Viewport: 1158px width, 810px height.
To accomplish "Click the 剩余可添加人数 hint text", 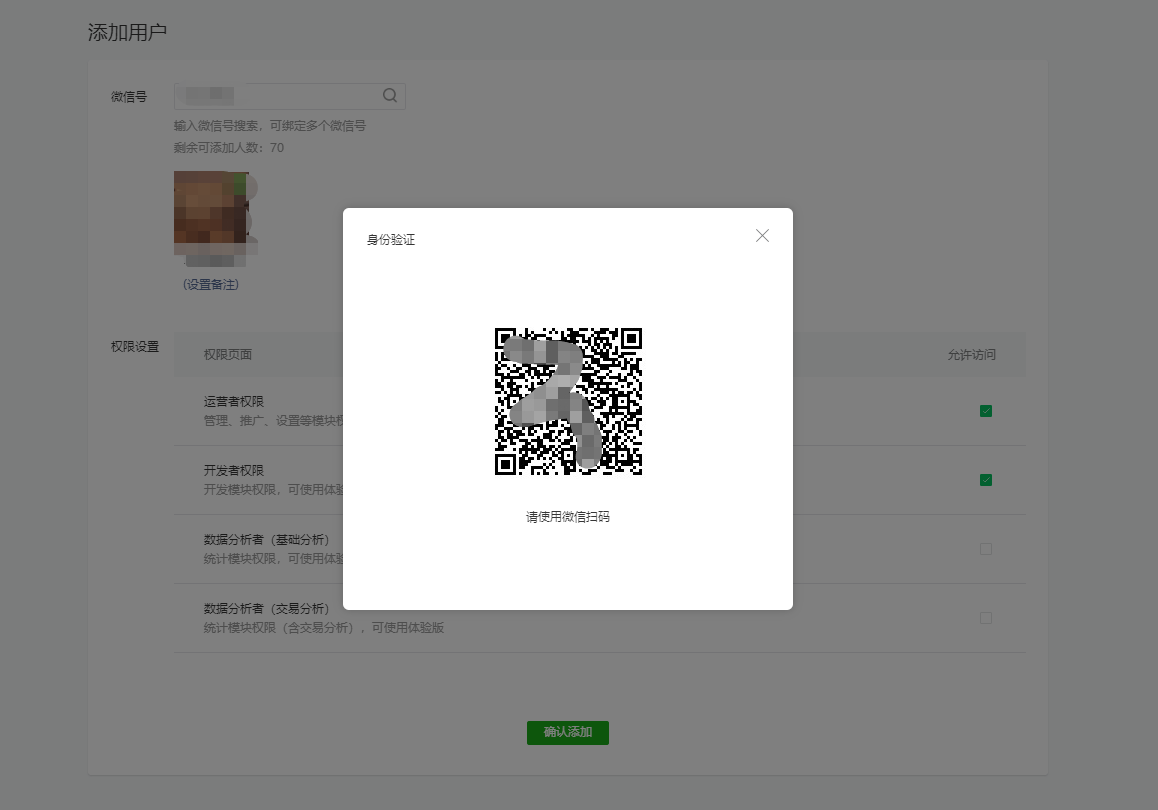I will [x=229, y=148].
